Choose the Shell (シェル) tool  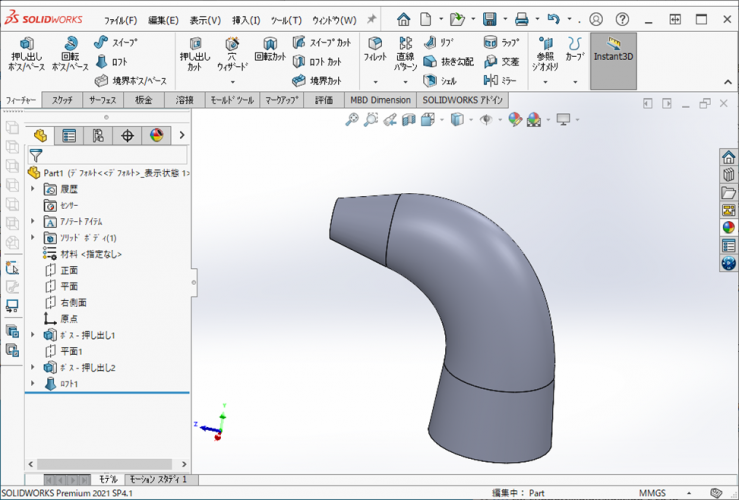tap(439, 80)
